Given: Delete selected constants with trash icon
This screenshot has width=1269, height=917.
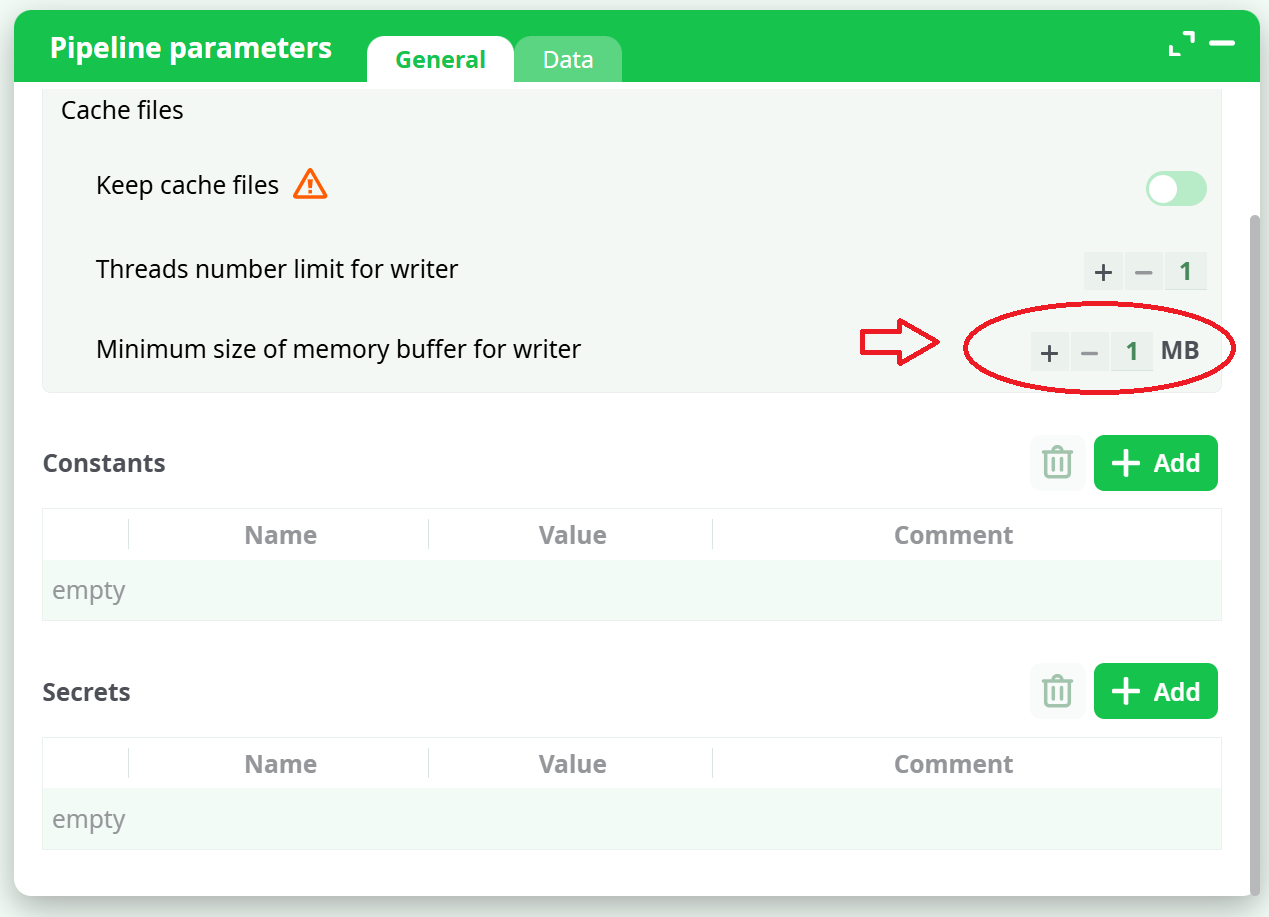Looking at the screenshot, I should click(1057, 463).
